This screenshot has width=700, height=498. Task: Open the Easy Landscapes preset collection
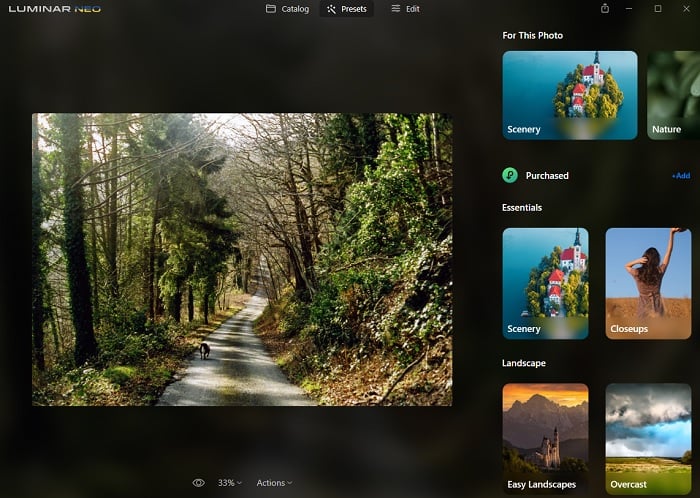point(545,438)
